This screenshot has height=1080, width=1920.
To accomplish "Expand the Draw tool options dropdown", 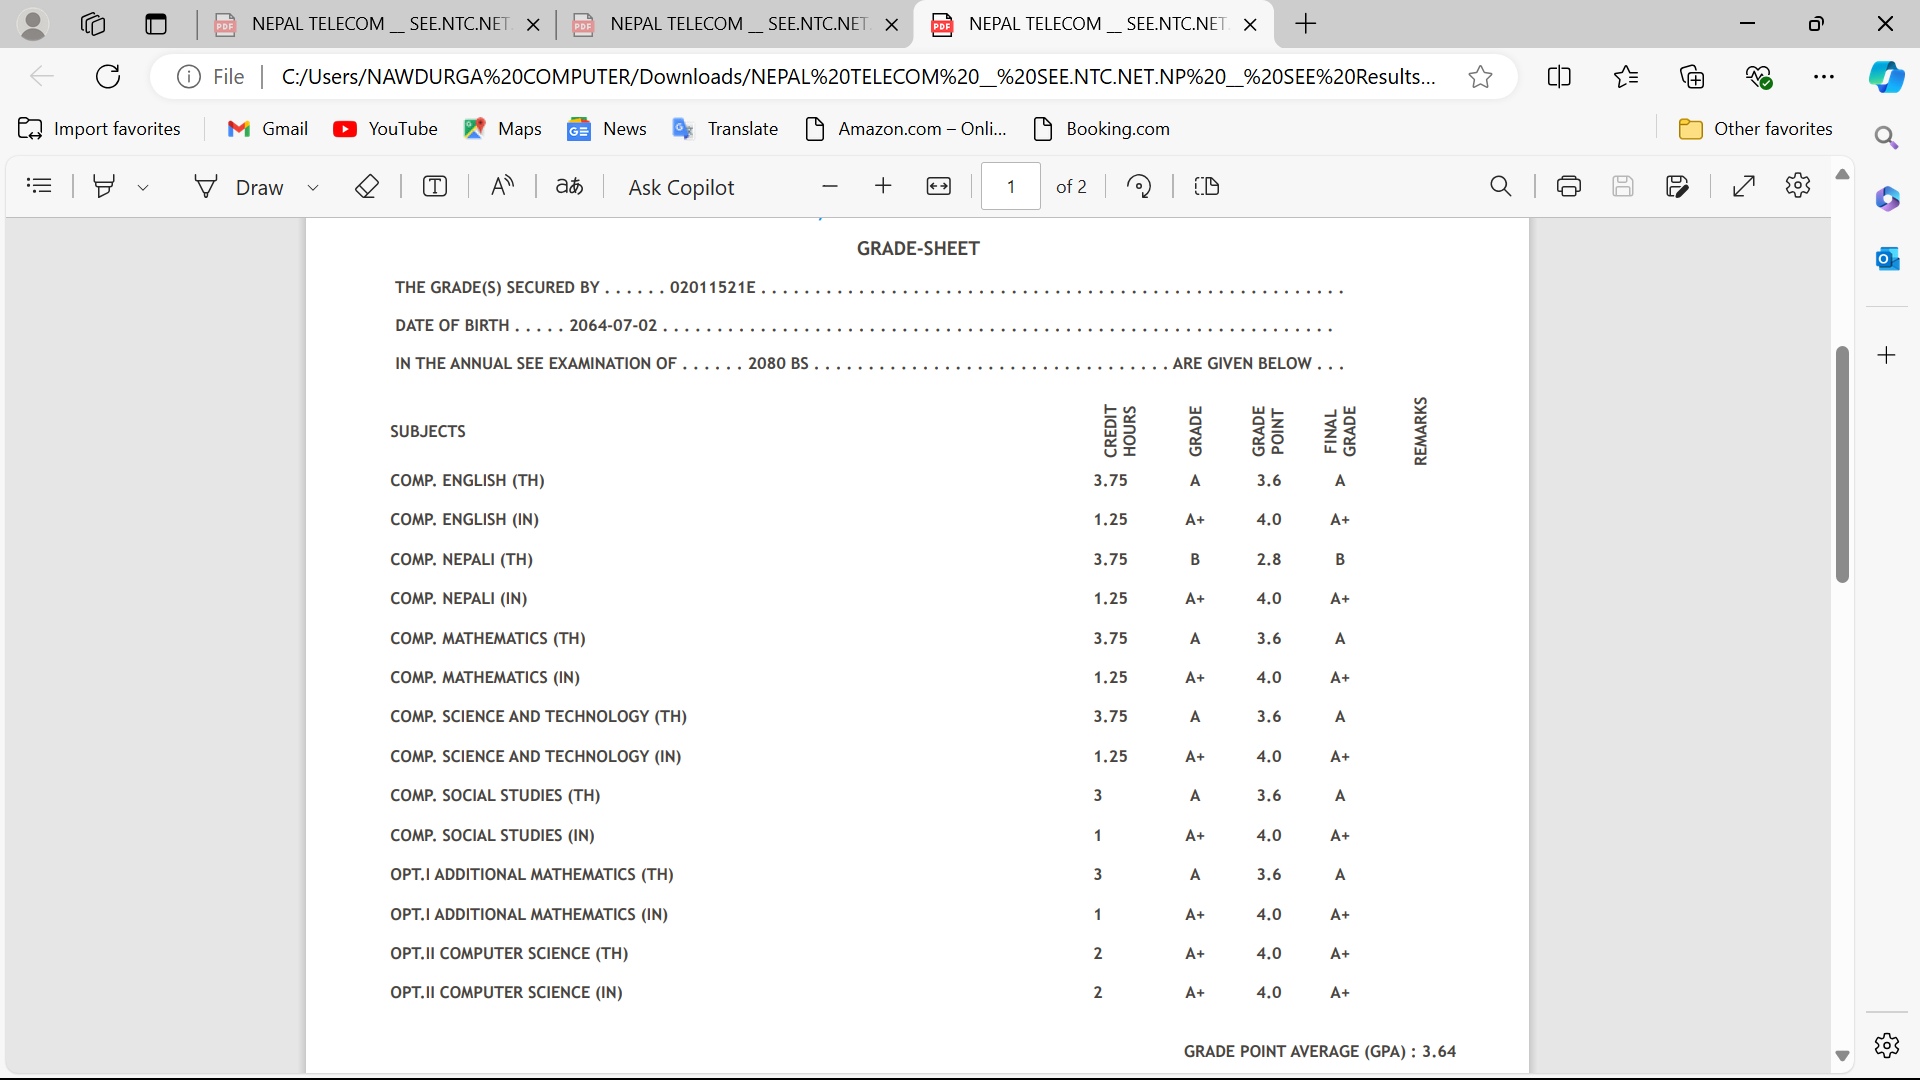I will 313,188.
